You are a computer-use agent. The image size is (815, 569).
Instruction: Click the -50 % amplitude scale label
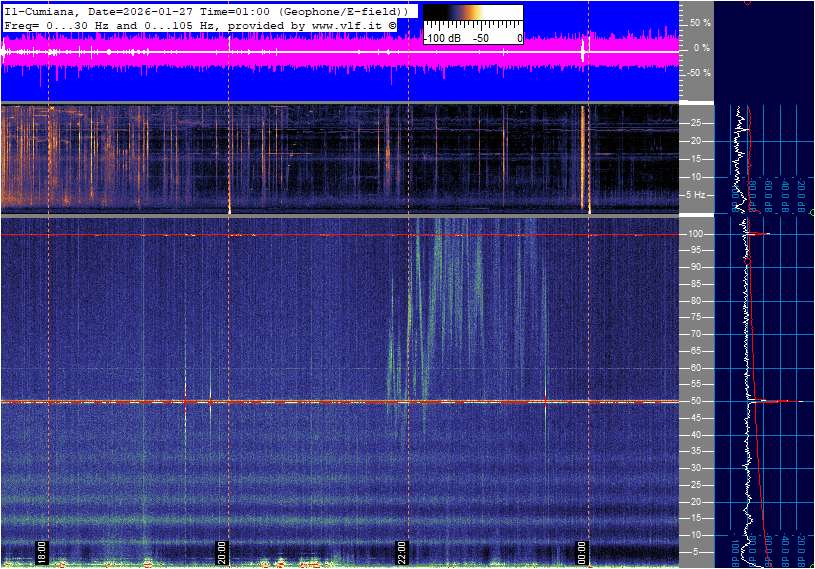click(698, 73)
